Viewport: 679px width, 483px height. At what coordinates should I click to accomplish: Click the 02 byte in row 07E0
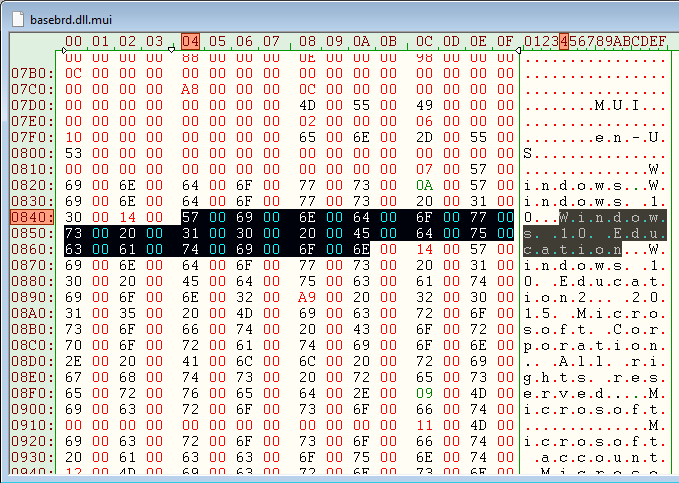pos(307,121)
